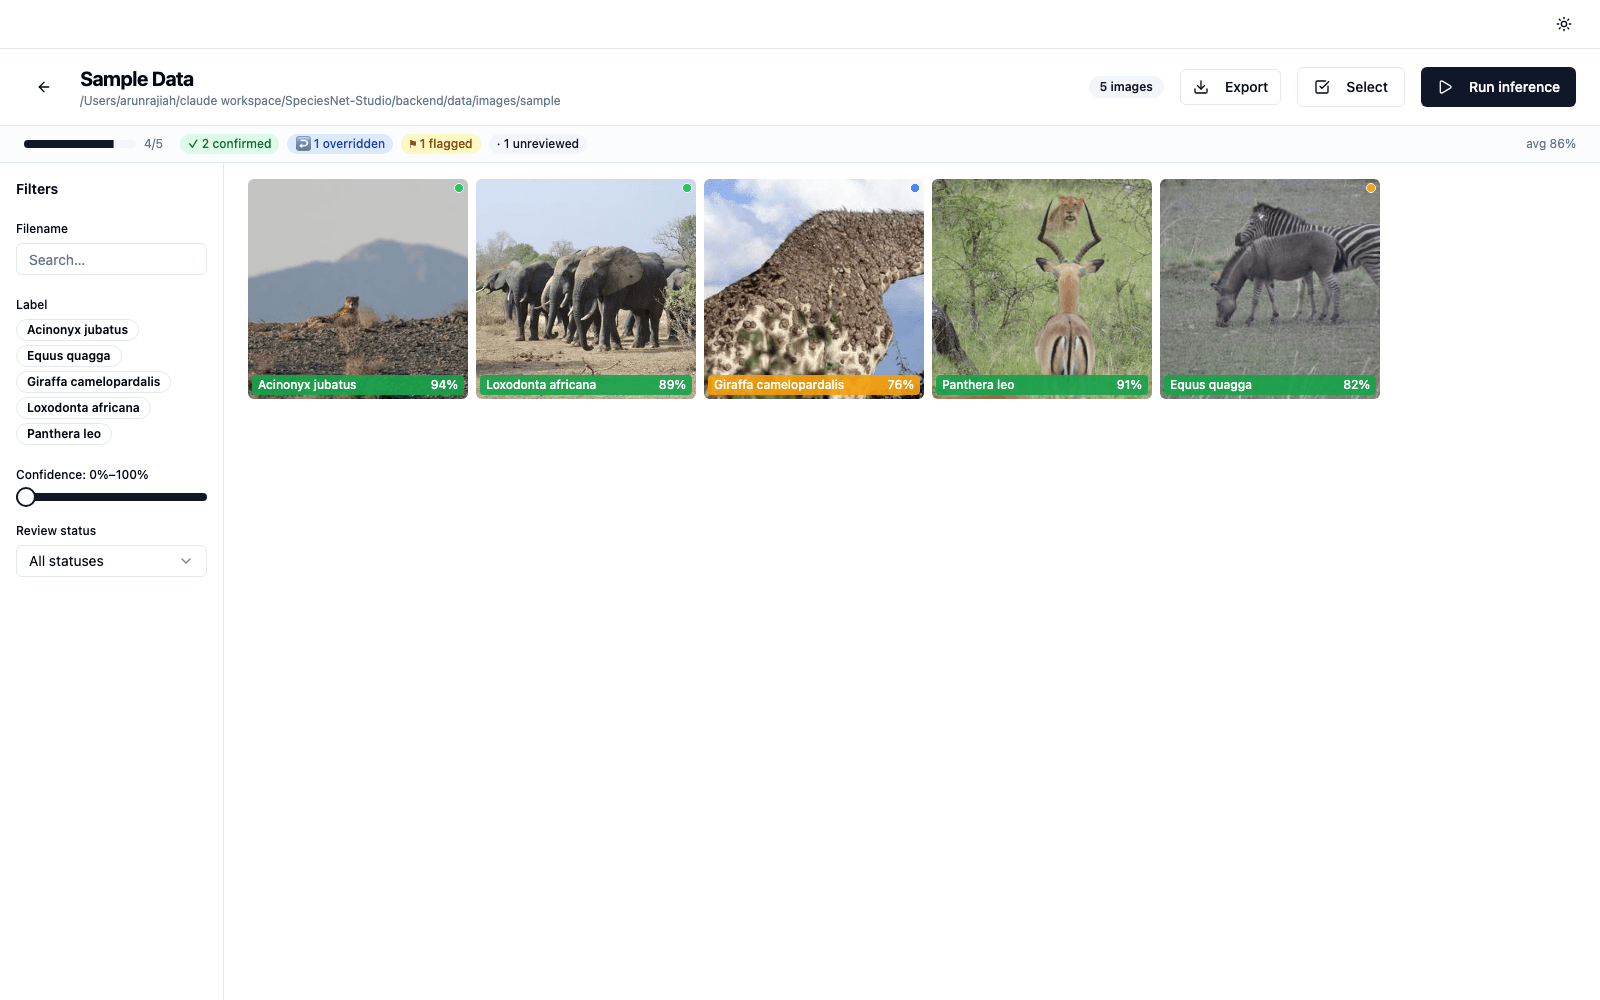The image size is (1600, 1000).
Task: Click the Select button
Action: [1351, 87]
